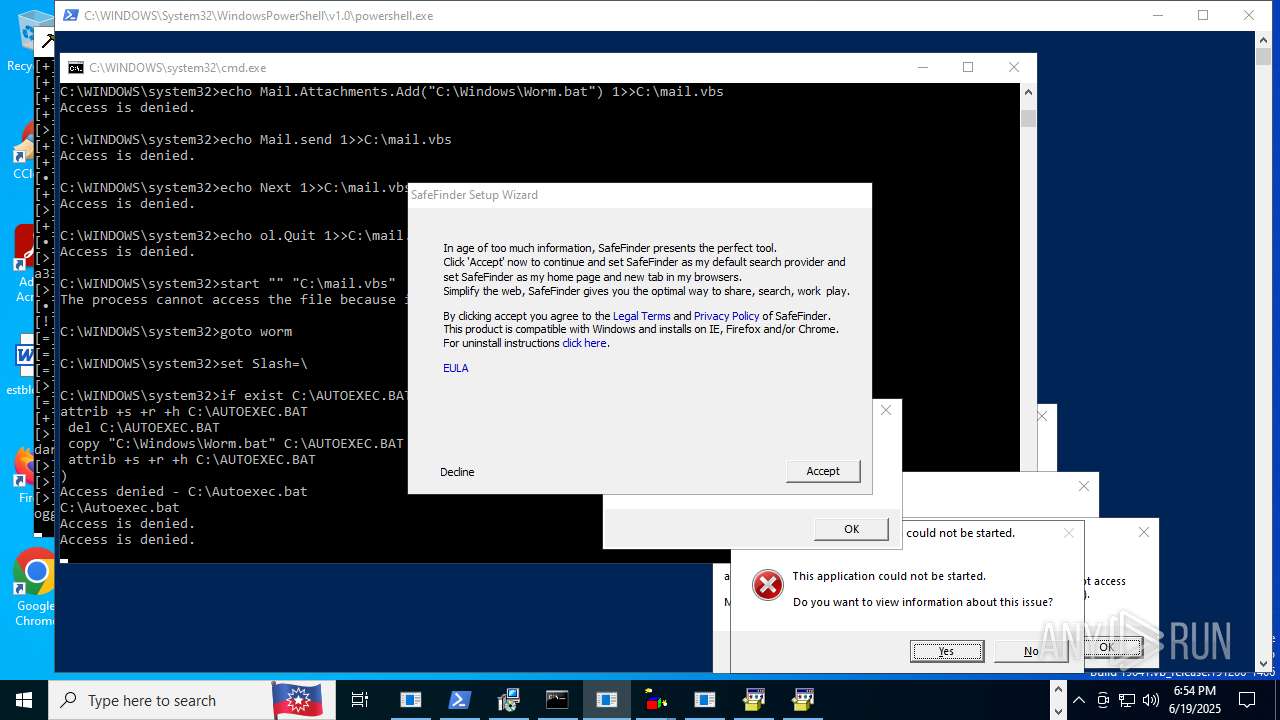The image size is (1280, 720).
Task: Click 'Do you want to view information' text
Action: [x=923, y=602]
